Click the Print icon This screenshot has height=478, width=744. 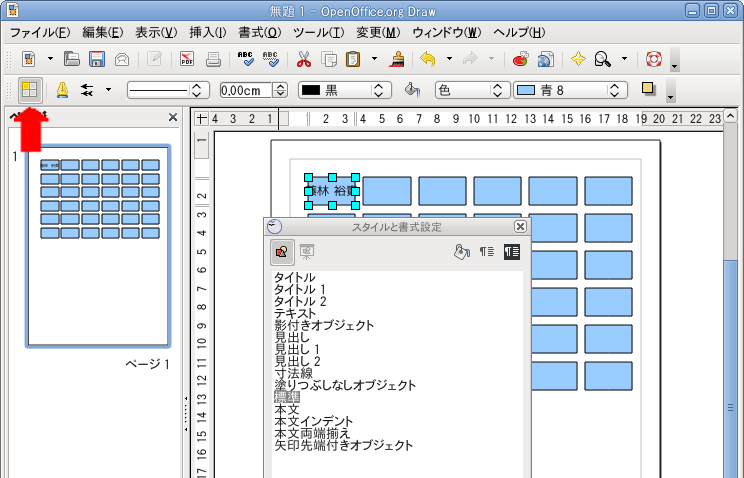tap(213, 59)
